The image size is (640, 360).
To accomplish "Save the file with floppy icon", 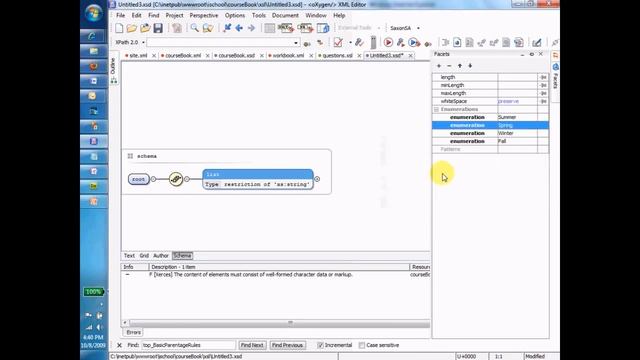I will pos(158,28).
